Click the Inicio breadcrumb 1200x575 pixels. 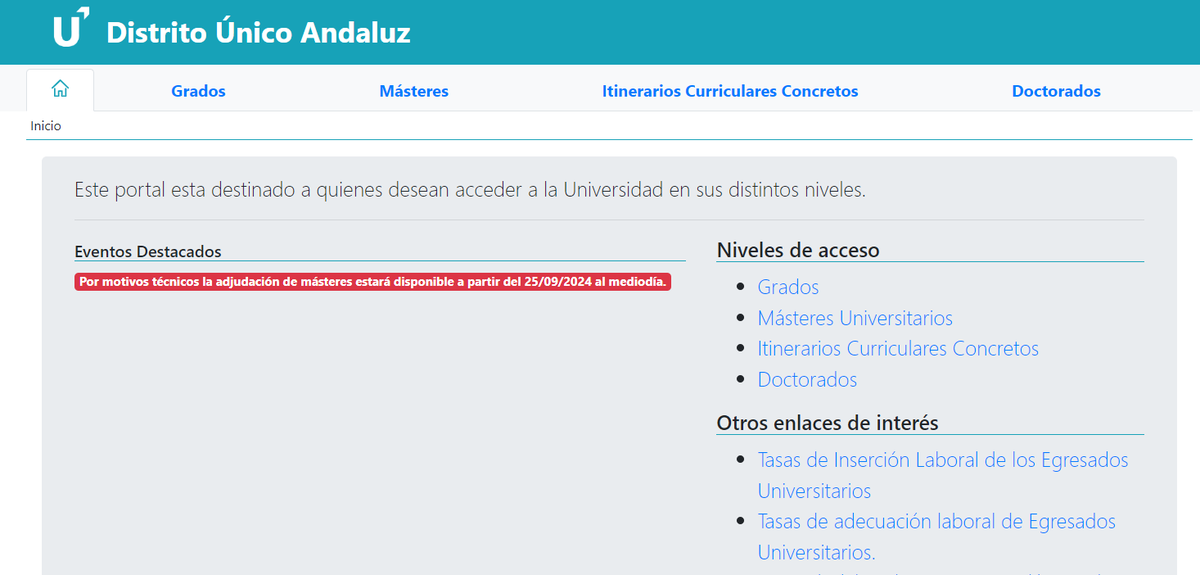click(46, 126)
